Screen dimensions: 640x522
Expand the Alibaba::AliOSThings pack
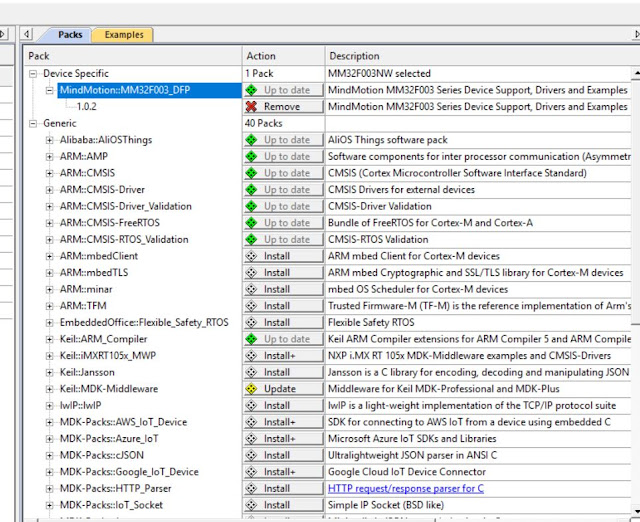(x=49, y=140)
